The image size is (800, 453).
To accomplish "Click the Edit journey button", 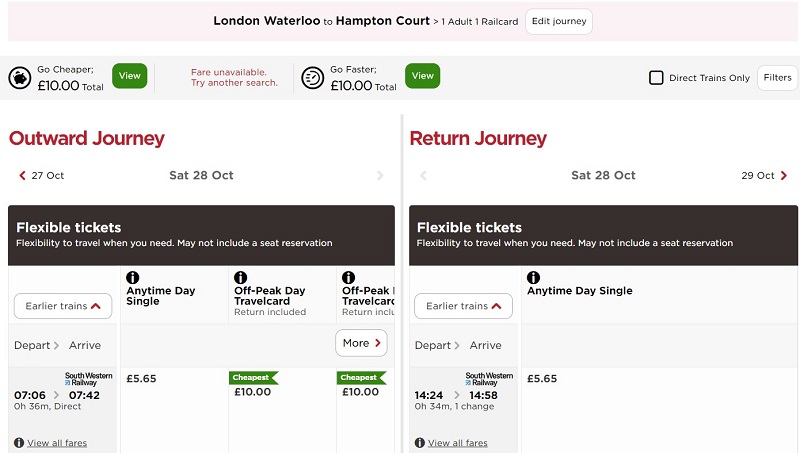I will pyautogui.click(x=559, y=21).
